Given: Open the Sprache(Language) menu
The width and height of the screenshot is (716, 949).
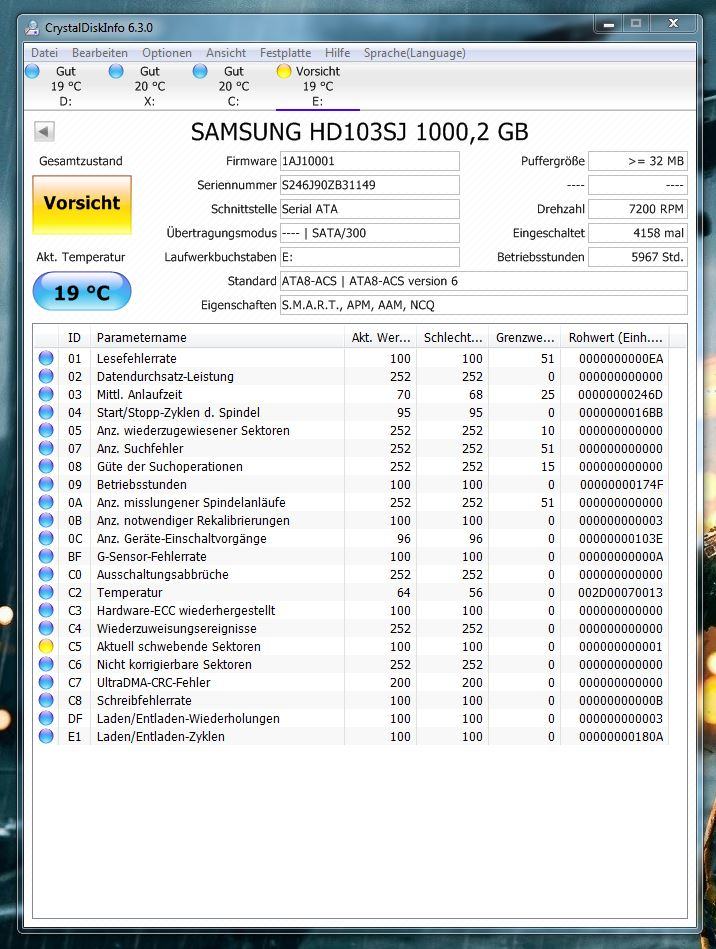Looking at the screenshot, I should click(415, 53).
